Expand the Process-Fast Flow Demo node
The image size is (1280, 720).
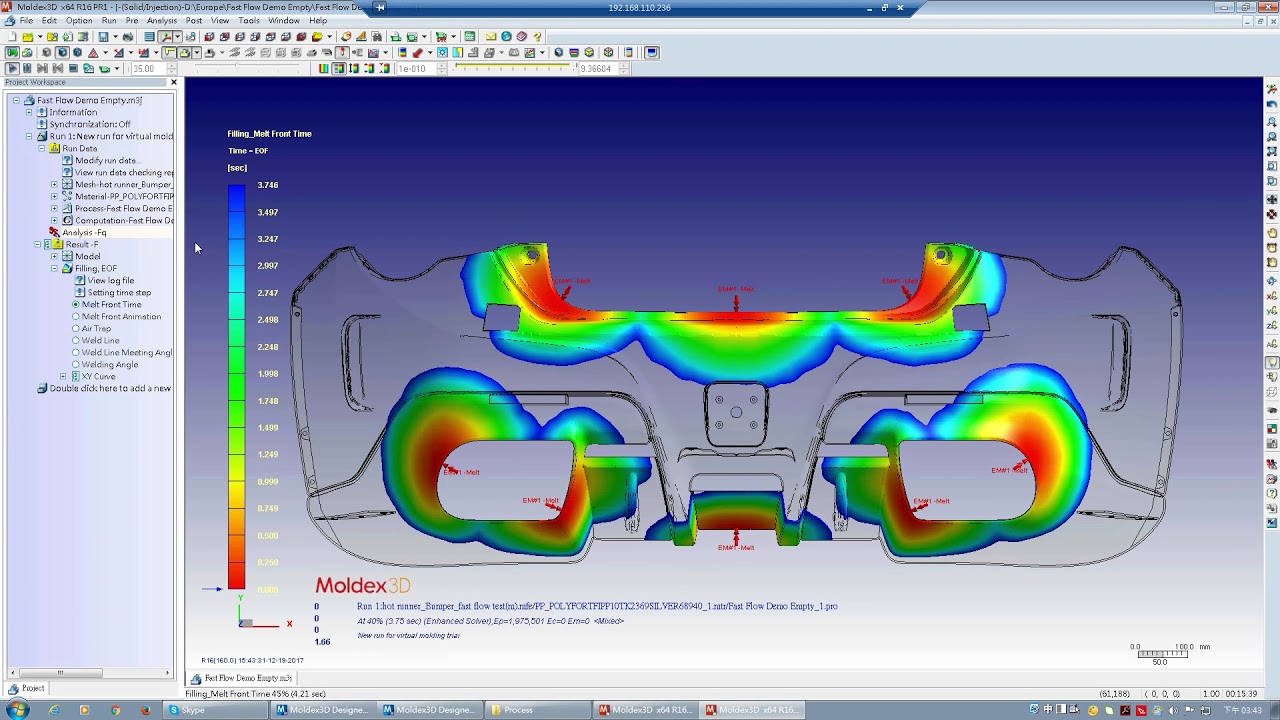54,208
